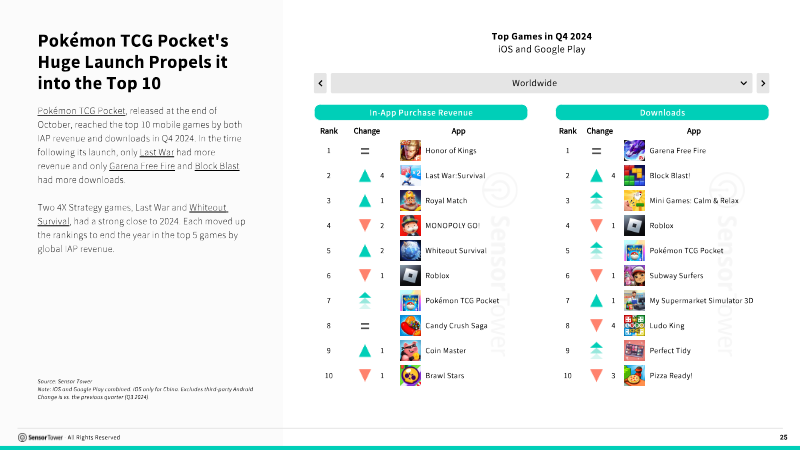Click the Garena Free Fire downloads icon

pos(634,151)
